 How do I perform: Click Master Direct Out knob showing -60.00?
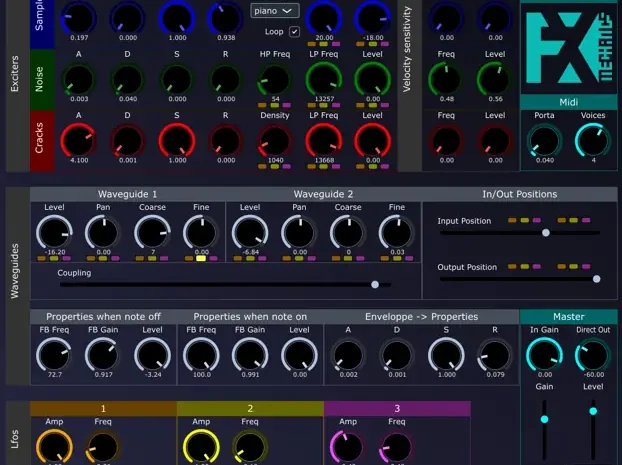tap(593, 355)
